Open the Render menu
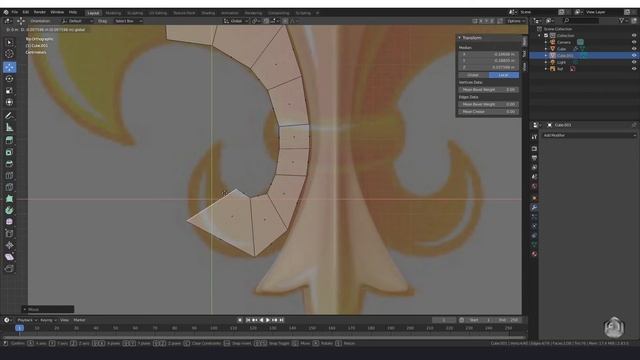Image resolution: width=640 pixels, height=360 pixels. 40,12
